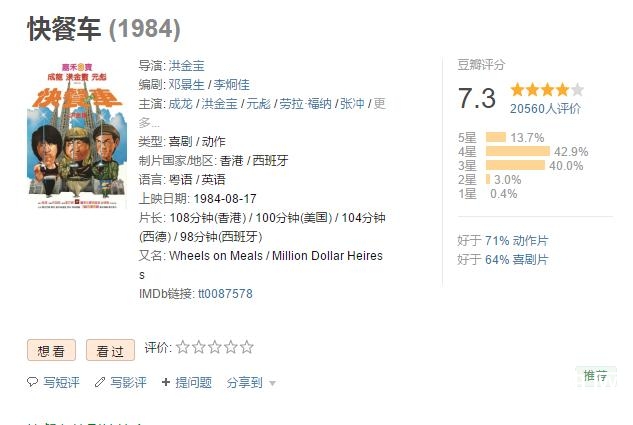Give the movie five stars
633x425 pixels.
[x=246, y=348]
